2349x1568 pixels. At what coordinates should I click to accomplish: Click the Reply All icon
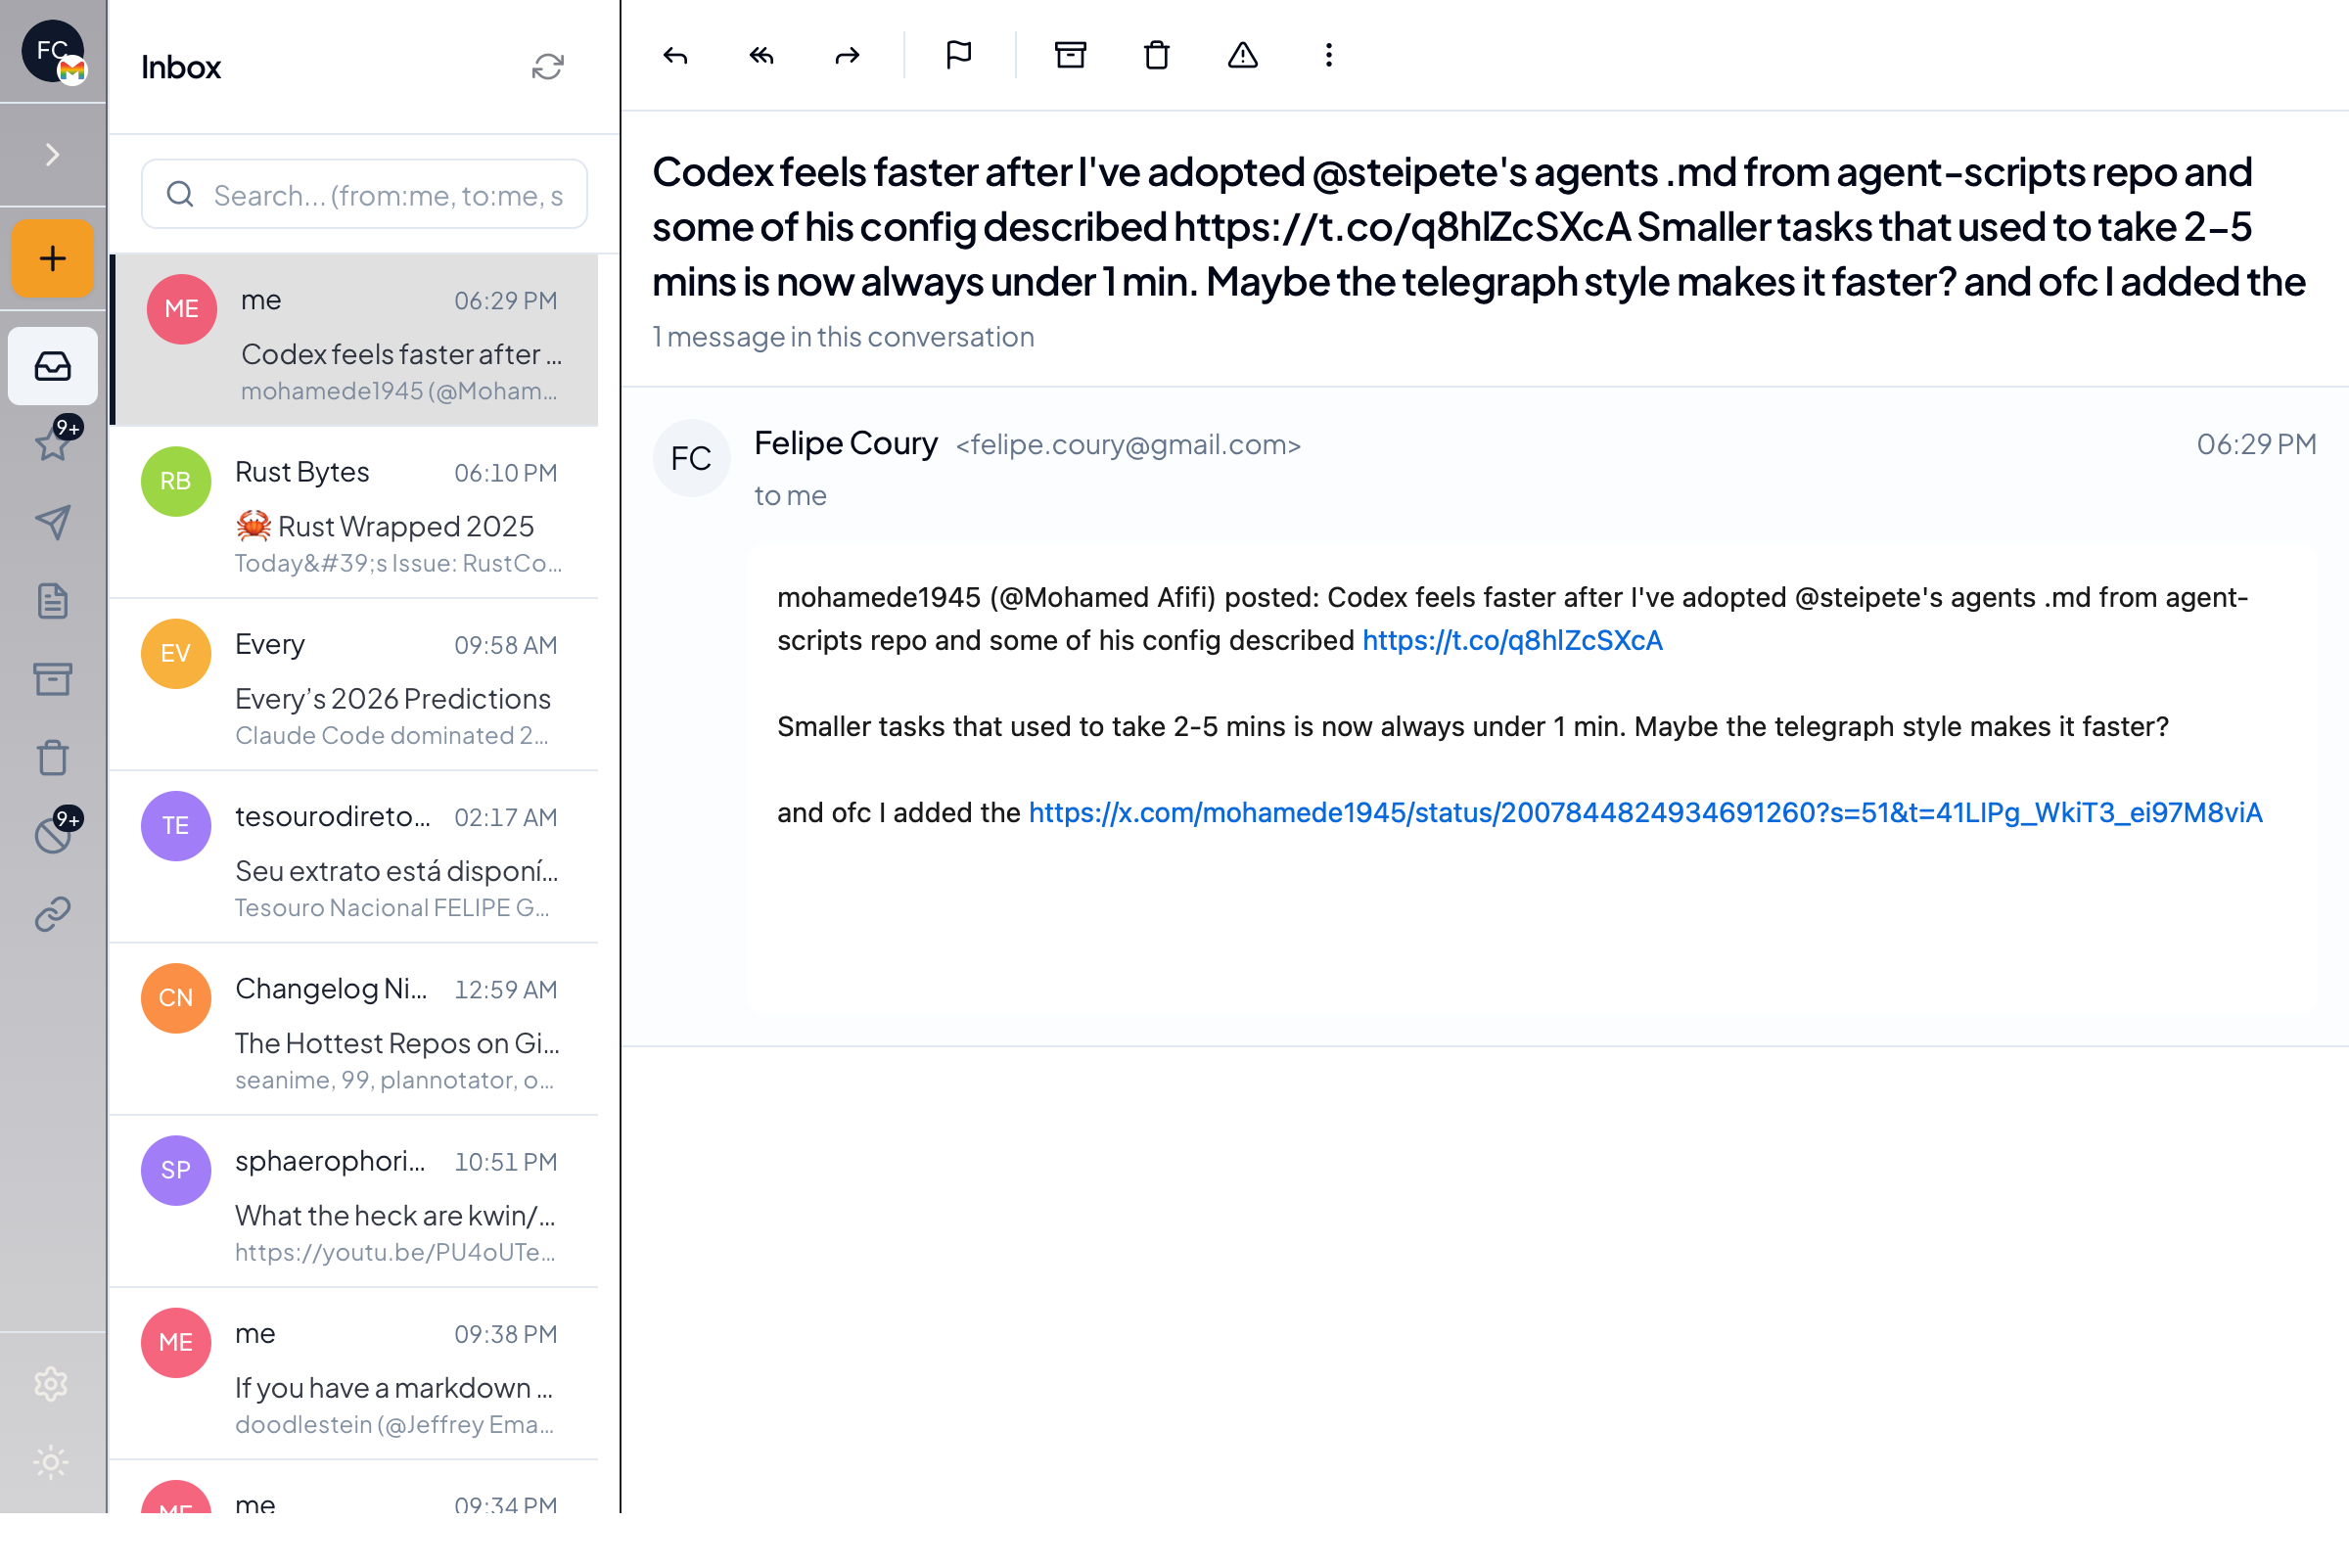tap(761, 55)
